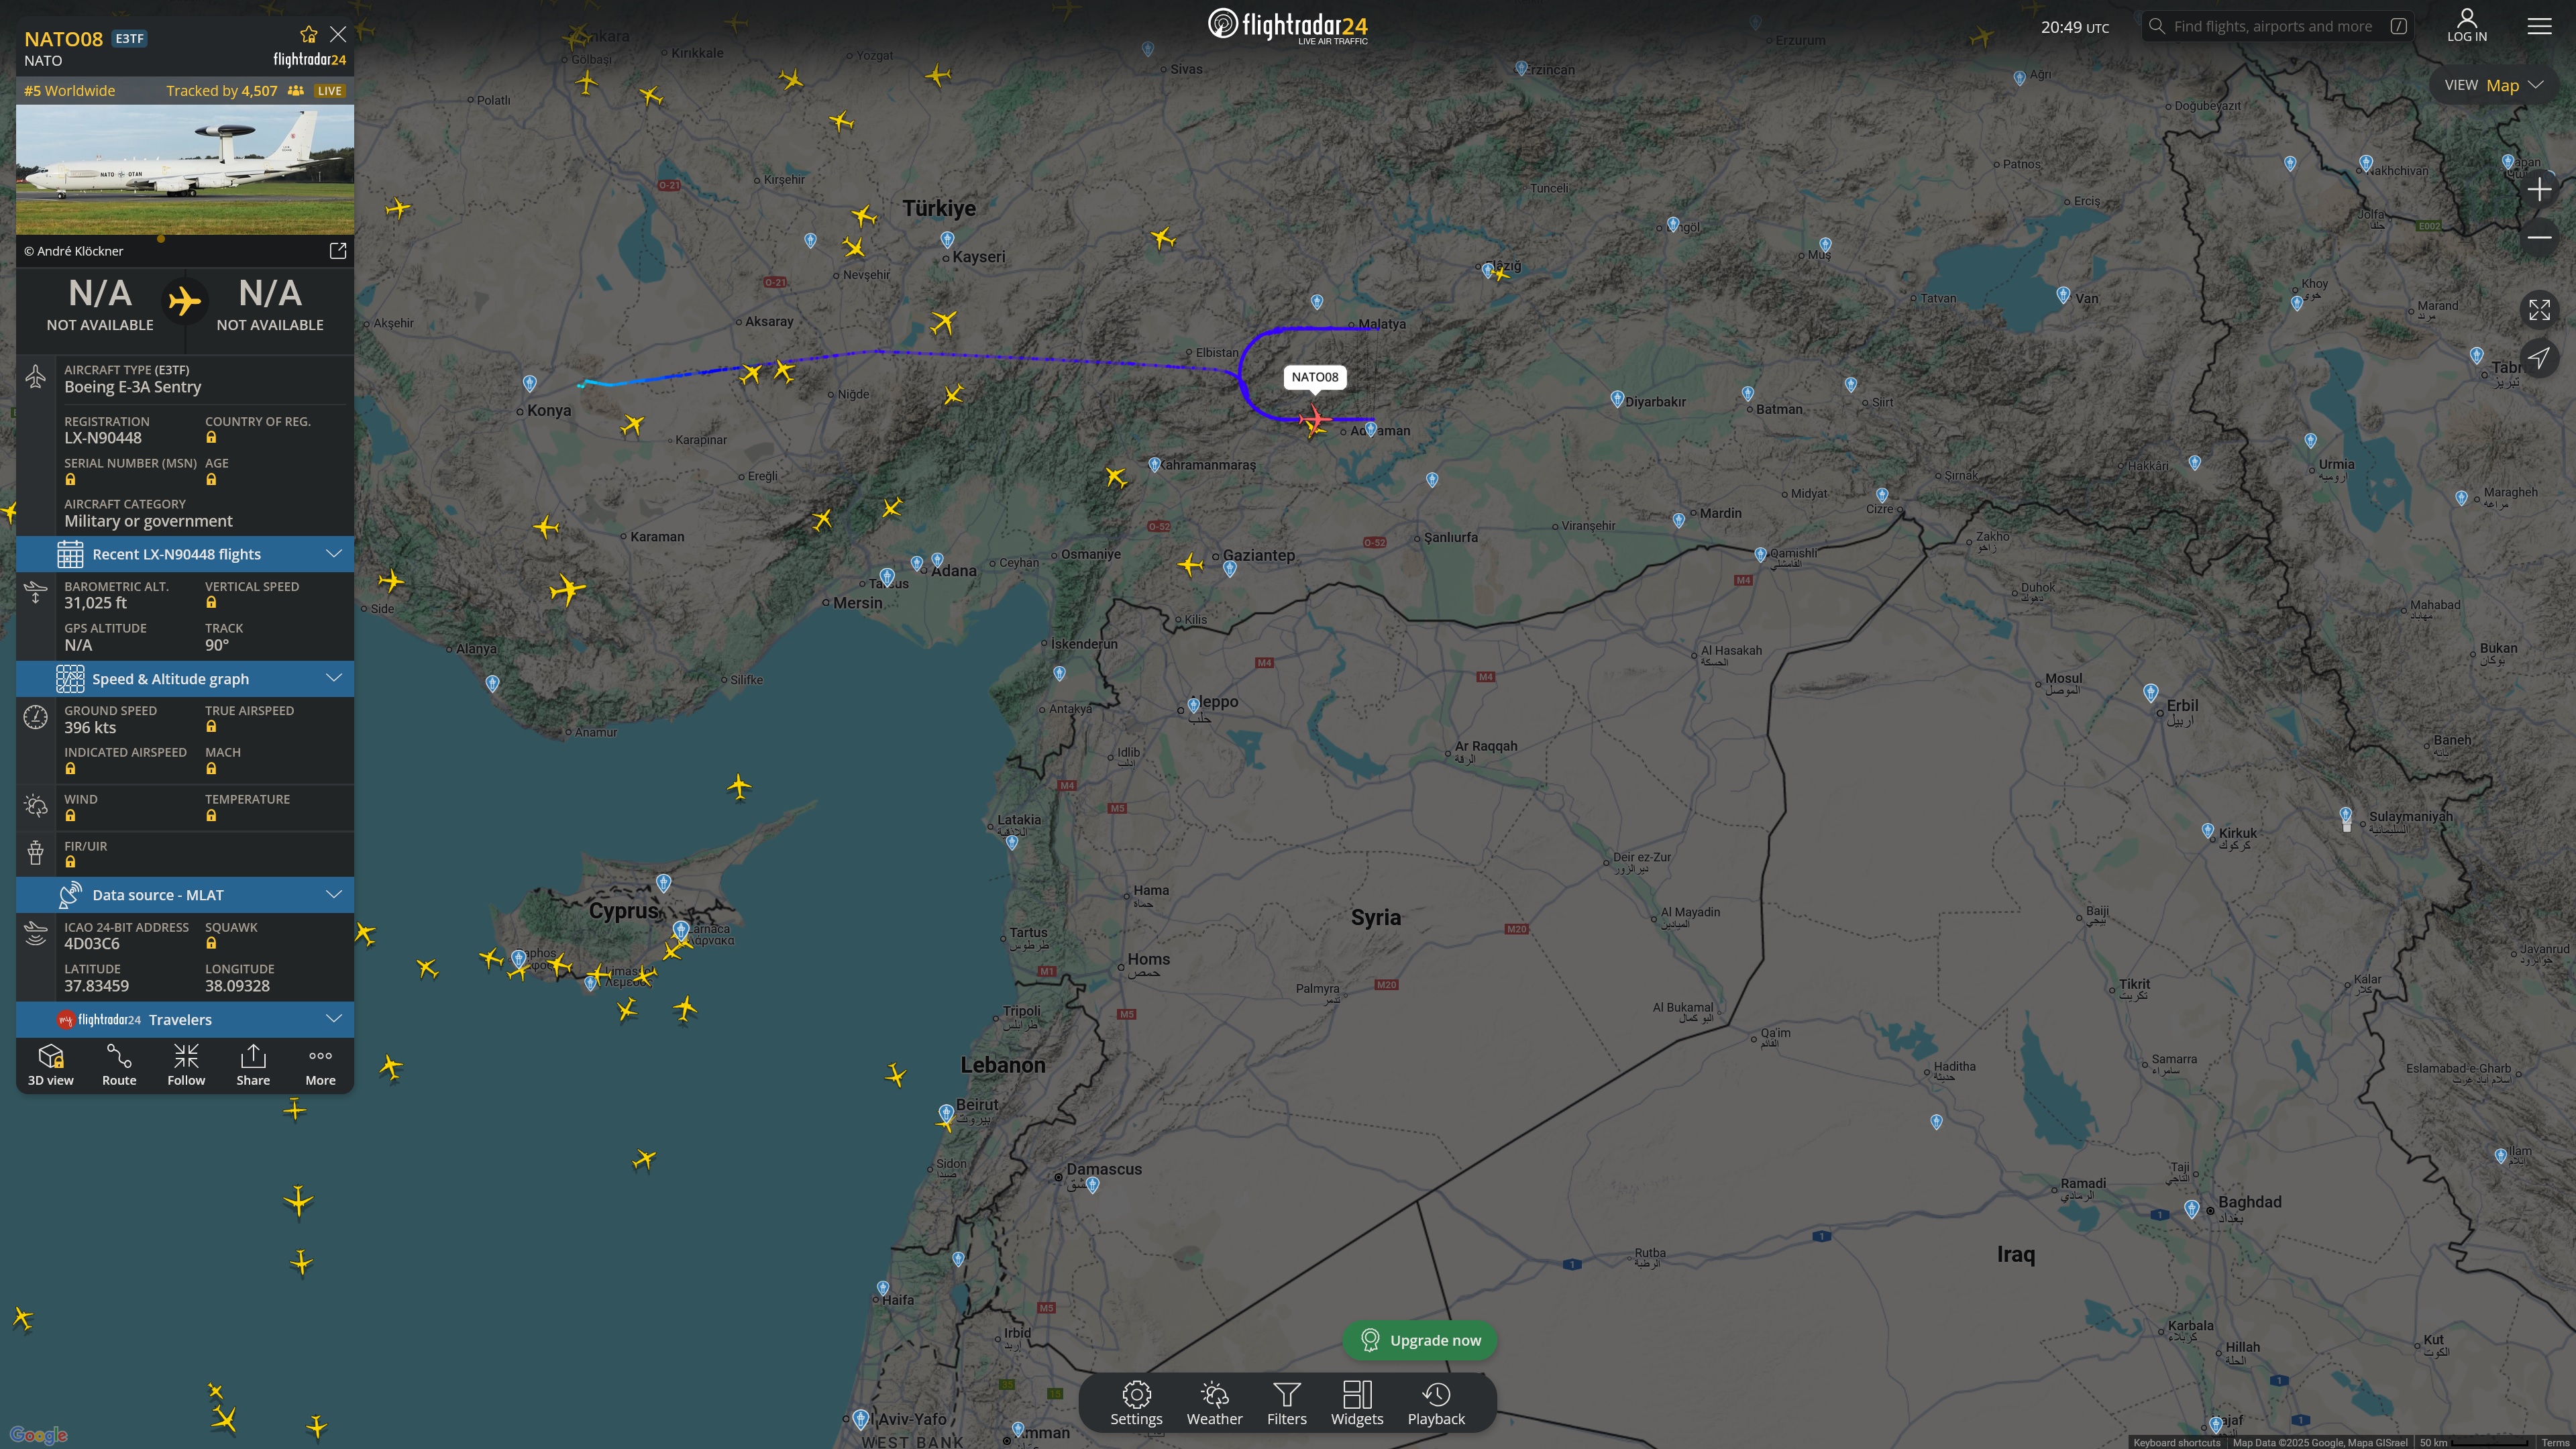Open flight Playback
Viewport: 2576px width, 1449px height.
click(x=1436, y=1404)
